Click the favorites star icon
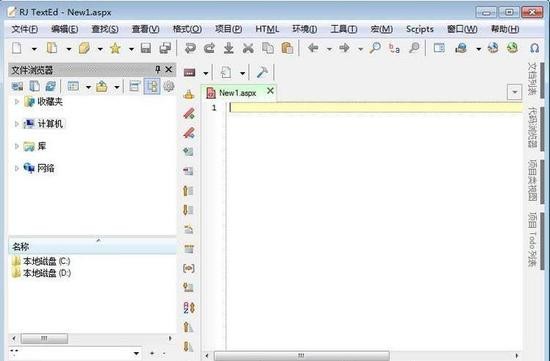This screenshot has height=361, width=550. click(x=115, y=48)
